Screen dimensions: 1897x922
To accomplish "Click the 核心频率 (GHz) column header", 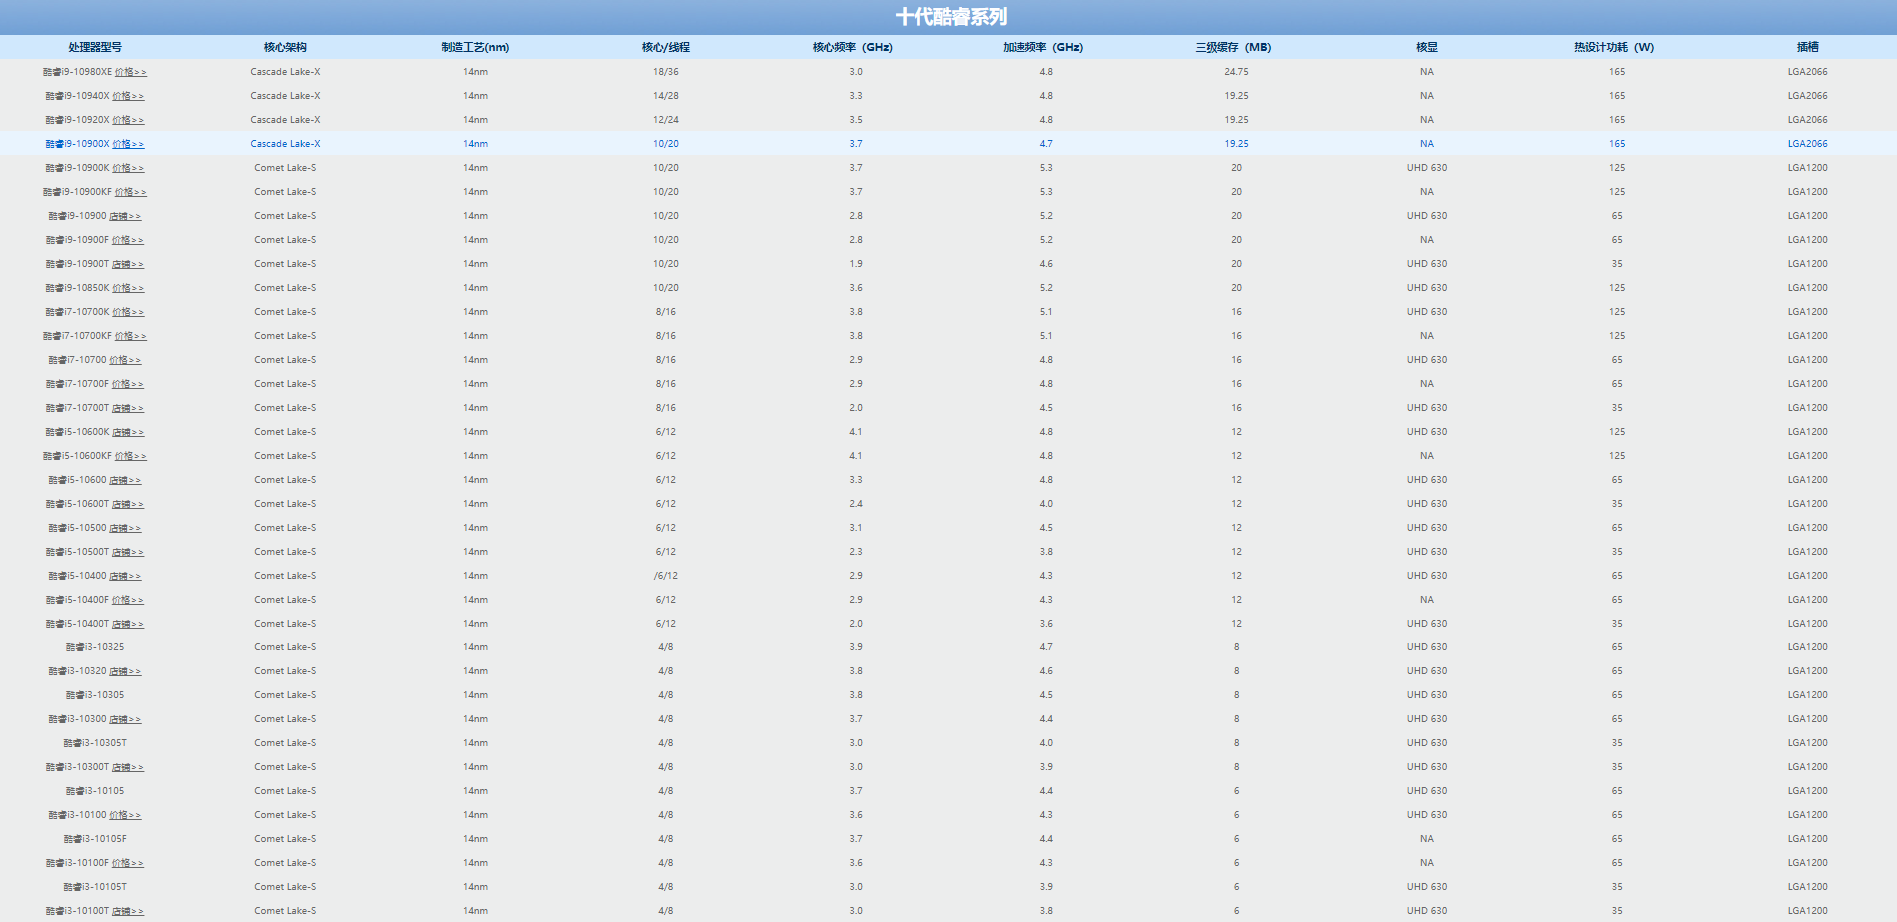I will click(853, 47).
